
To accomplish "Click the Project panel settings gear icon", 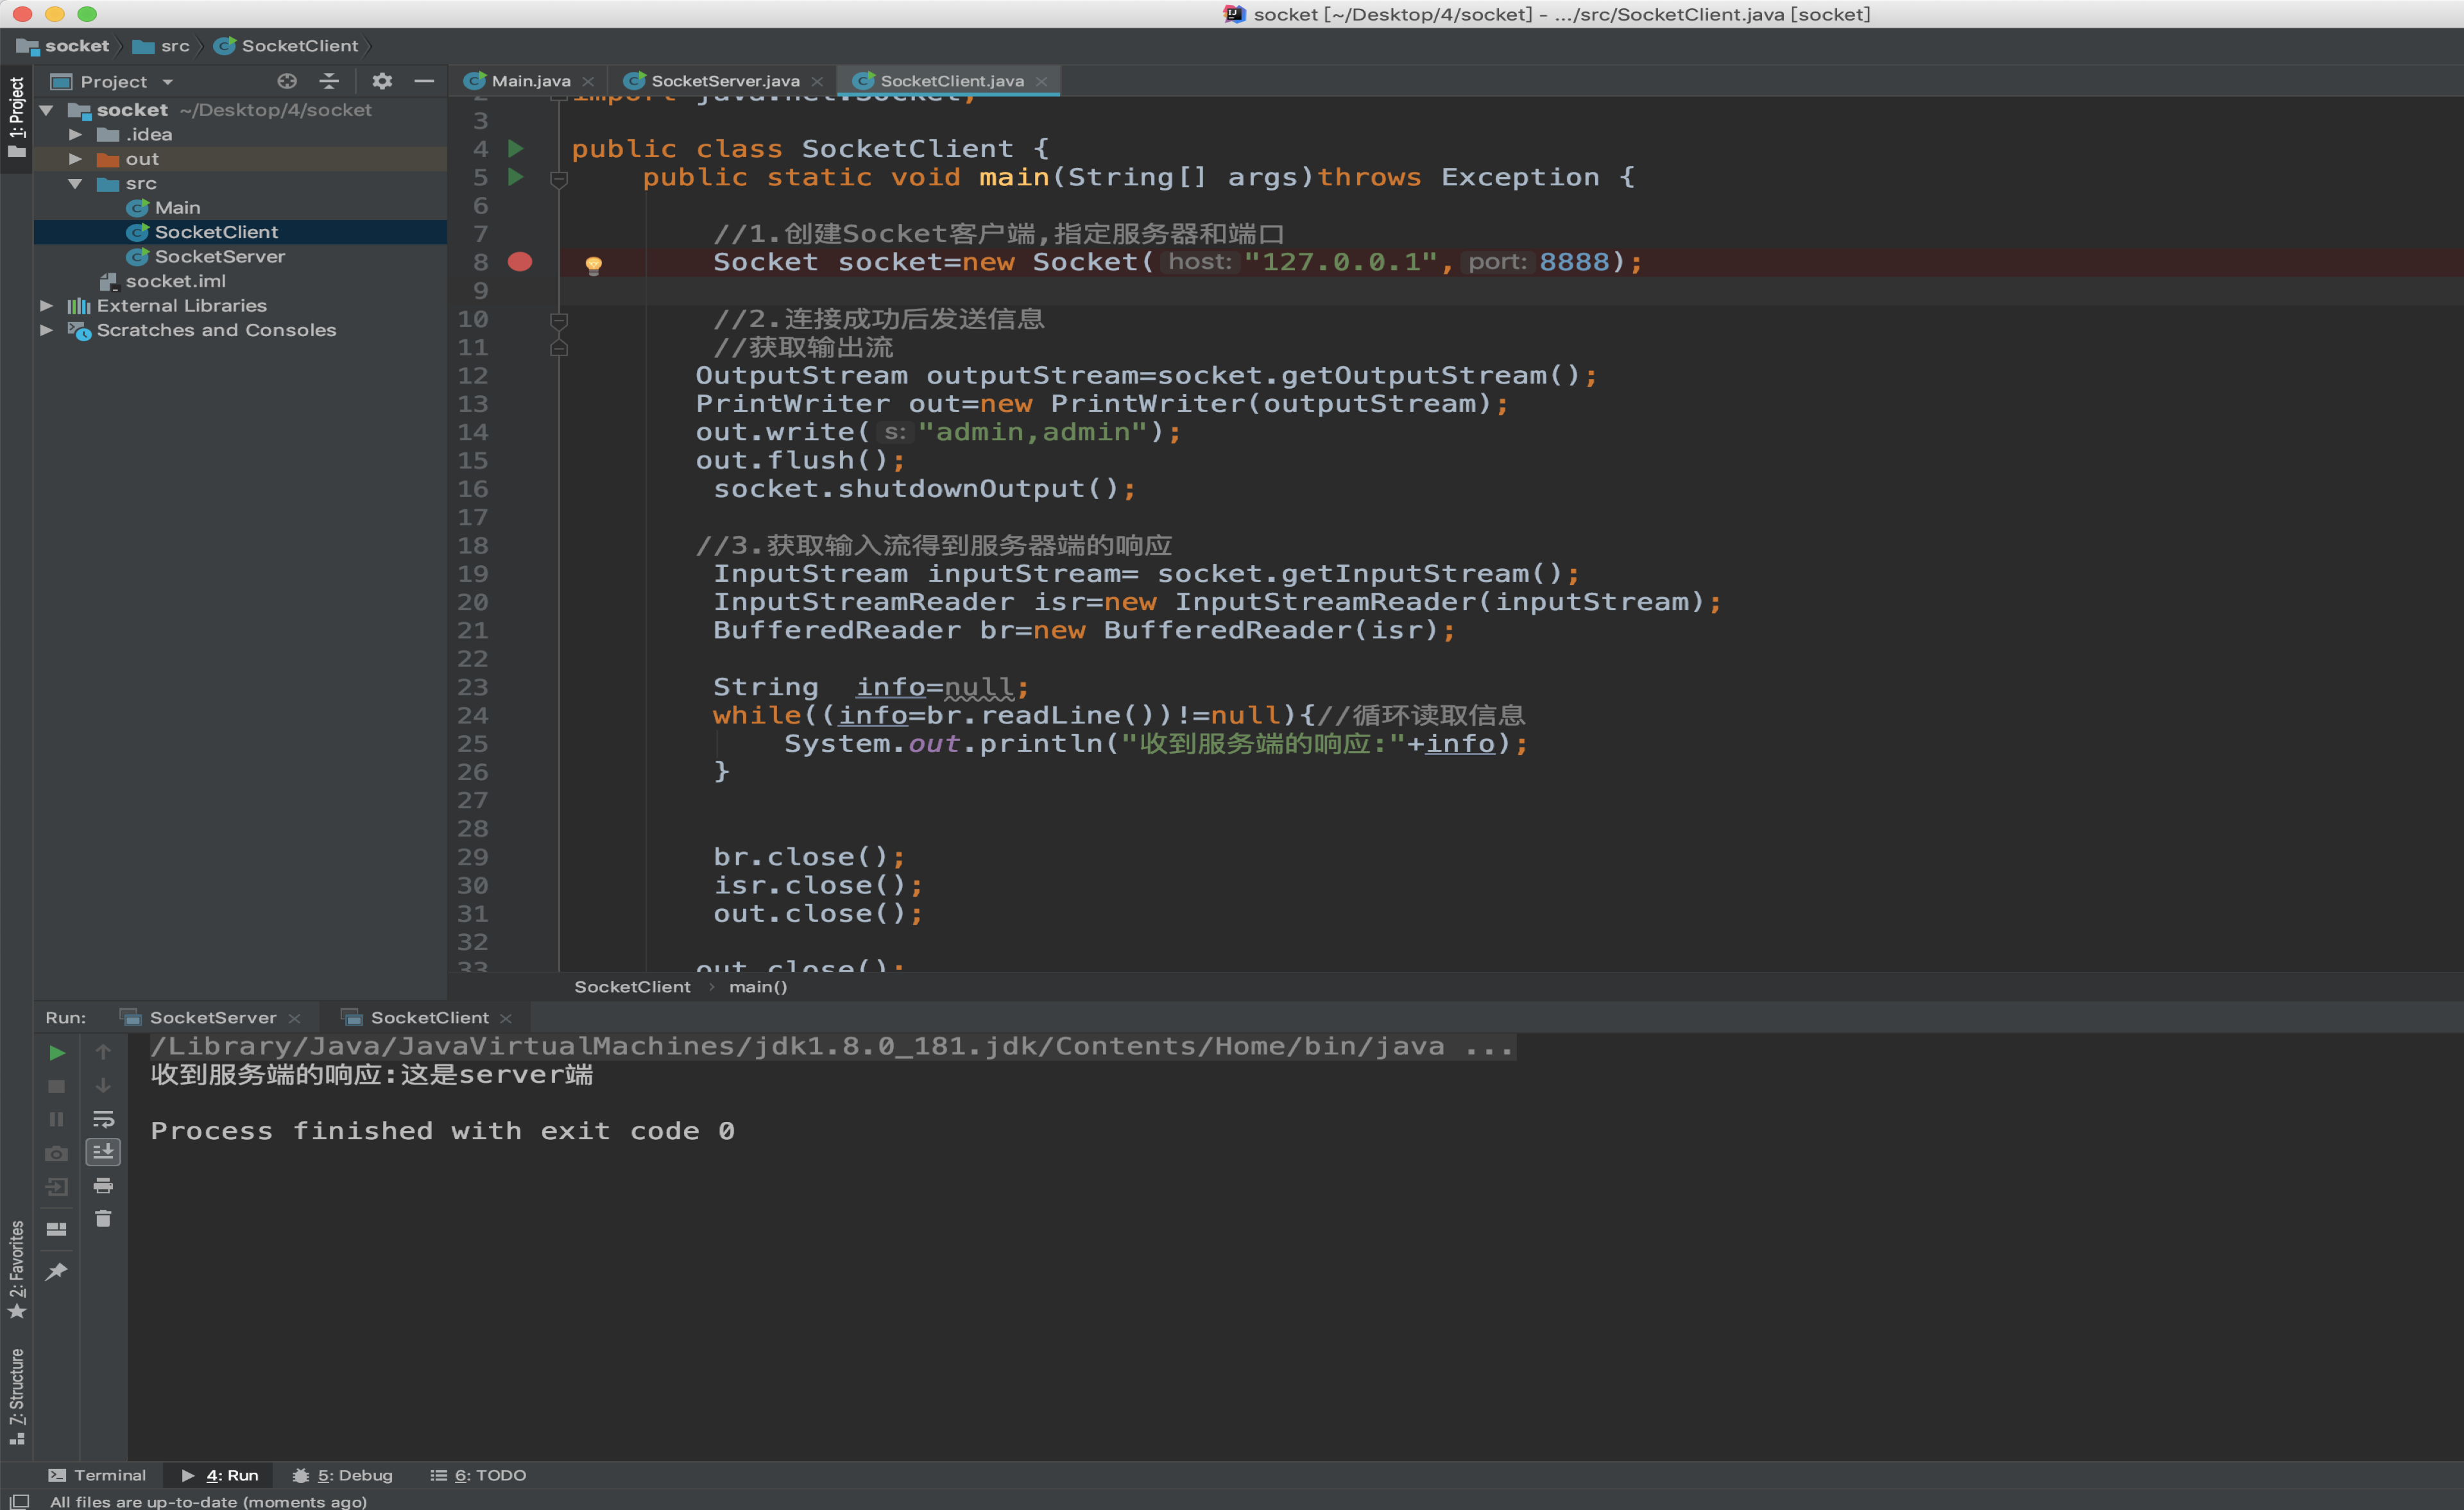I will click(x=382, y=81).
